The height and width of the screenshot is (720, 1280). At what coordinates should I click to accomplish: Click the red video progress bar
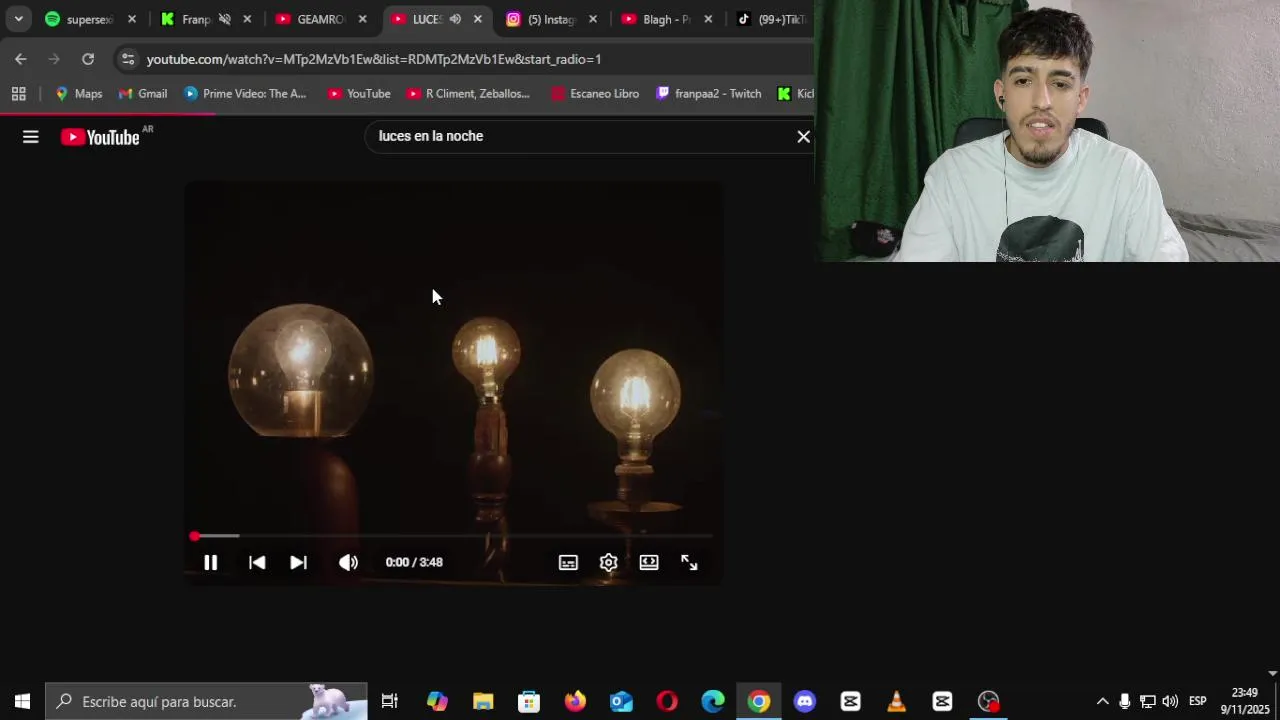coord(452,536)
